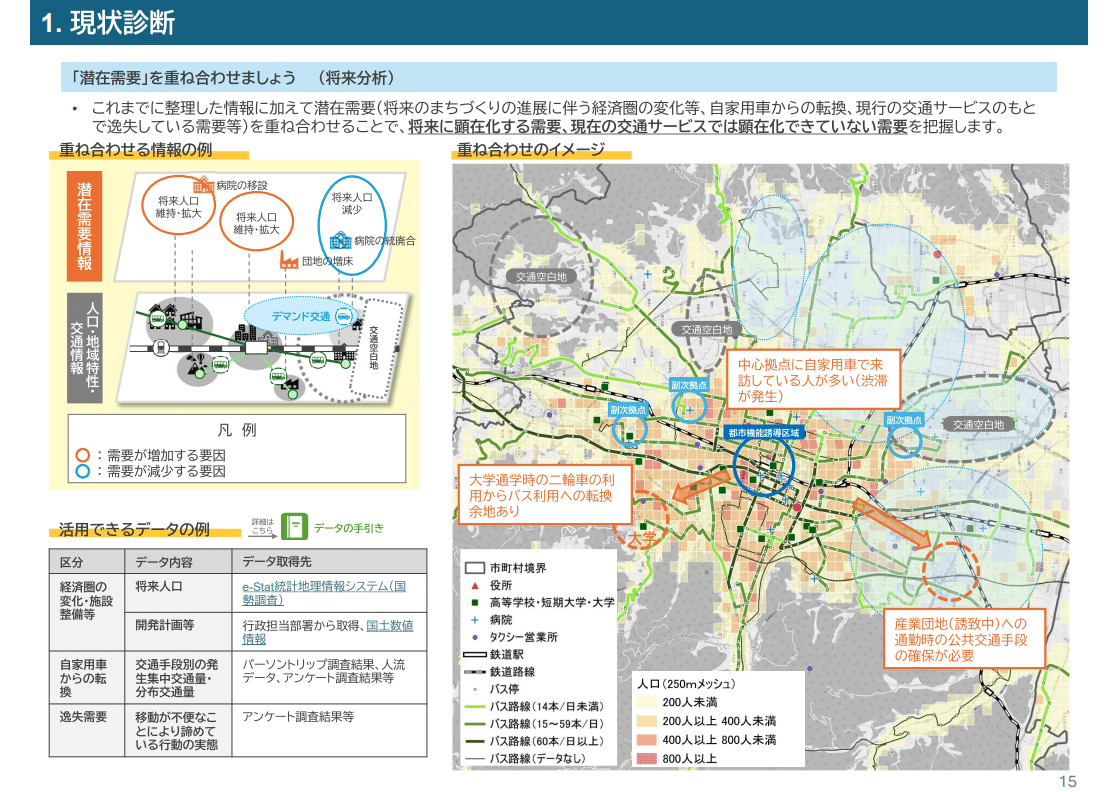Click the blue 病院 cross symbol in legend
This screenshot has width=1119, height=792.
pos(475,620)
